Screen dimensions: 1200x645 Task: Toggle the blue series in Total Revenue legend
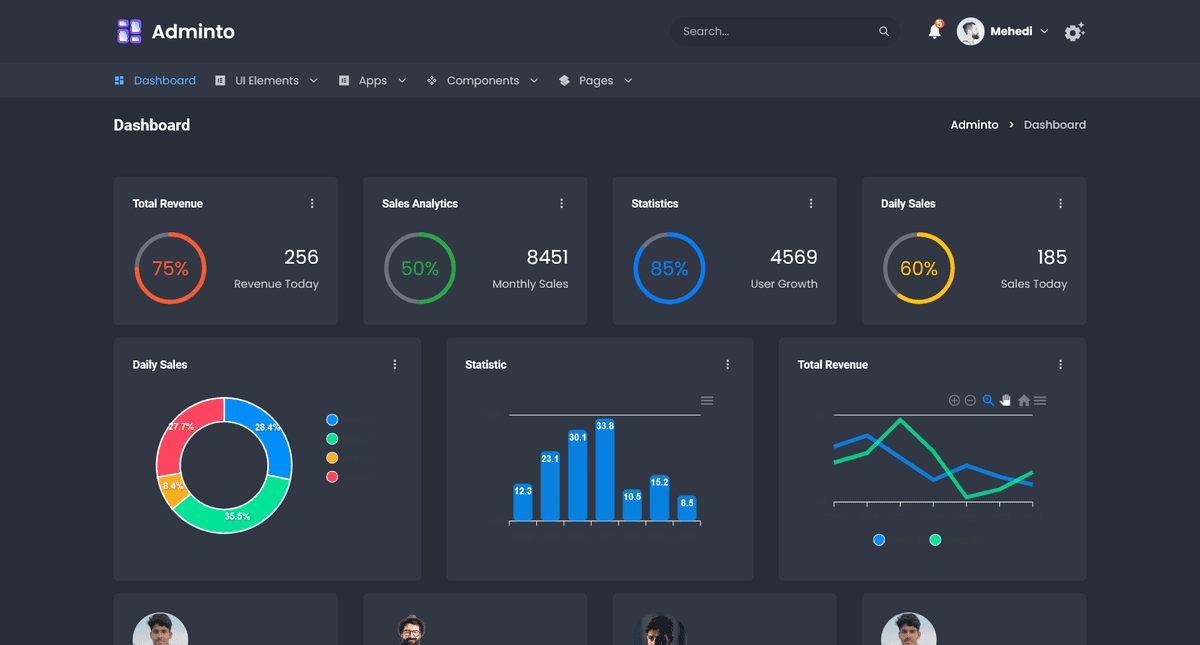point(878,539)
